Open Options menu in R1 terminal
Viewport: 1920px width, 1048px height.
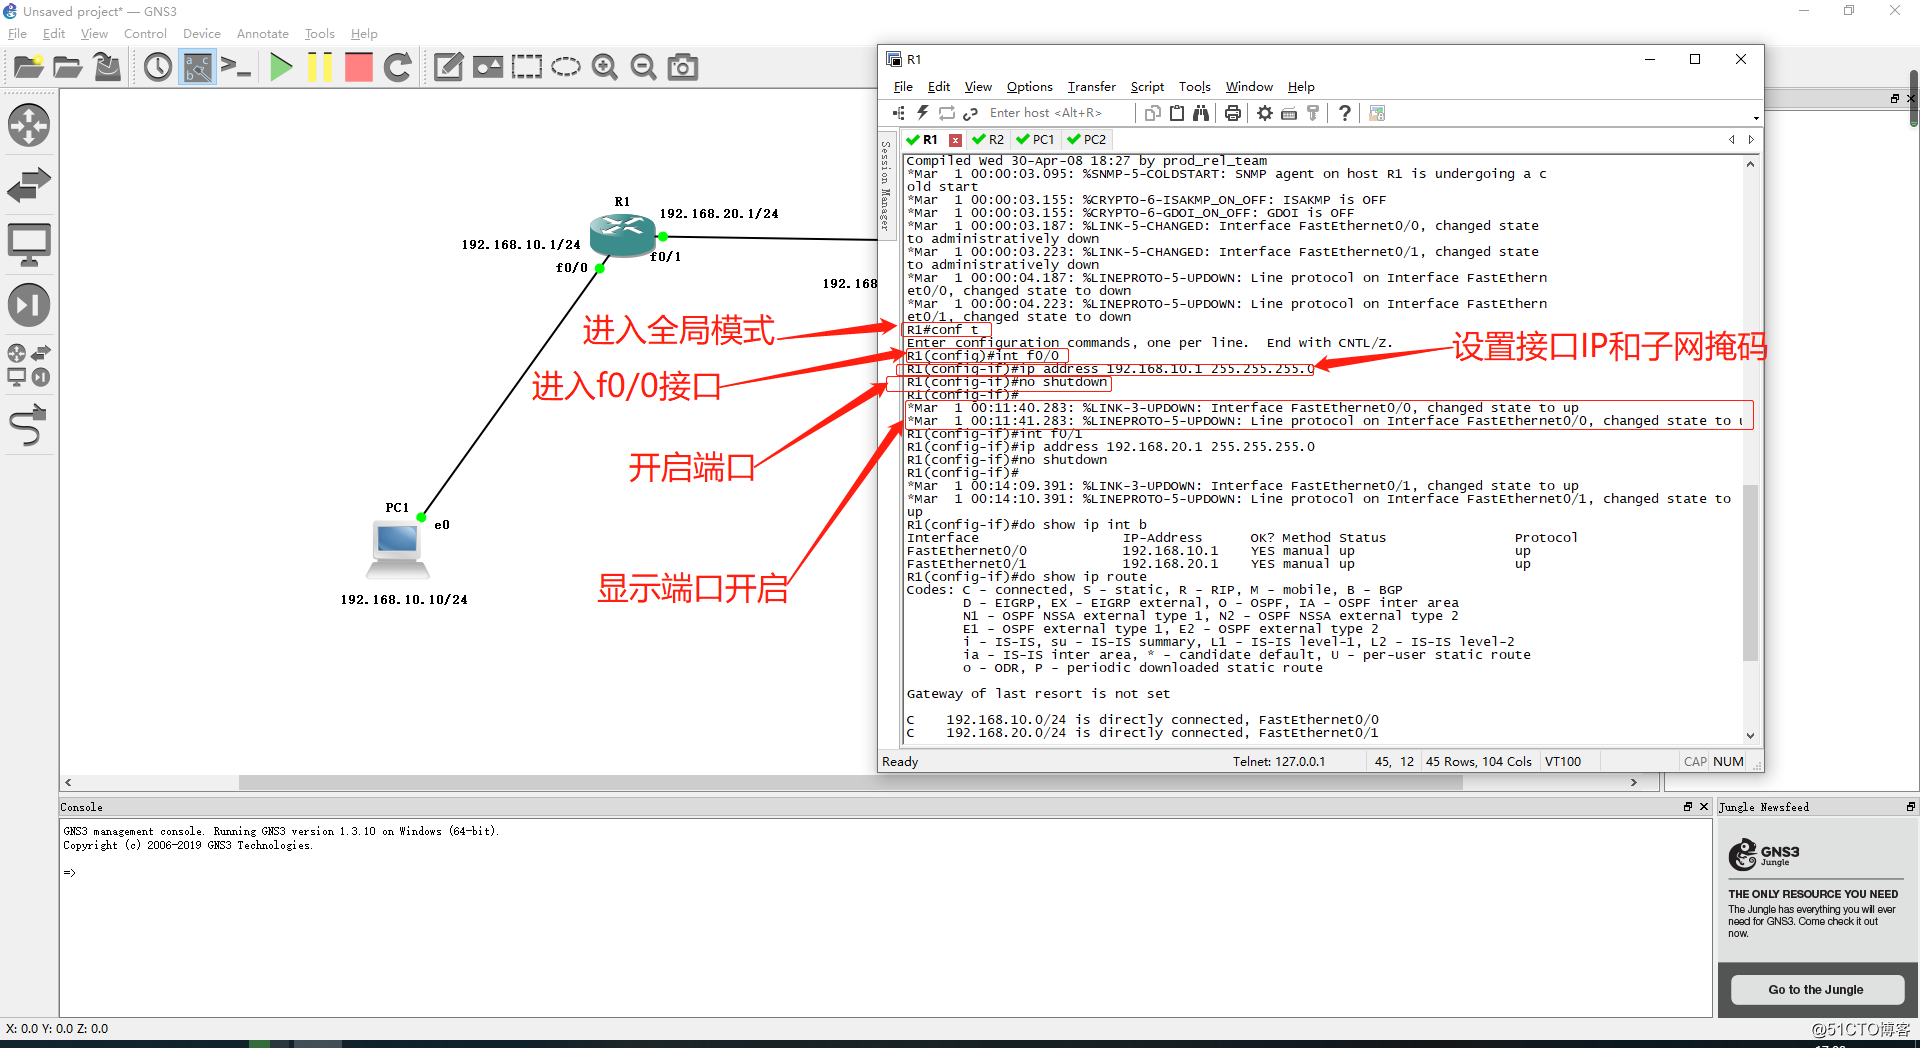[x=1030, y=87]
